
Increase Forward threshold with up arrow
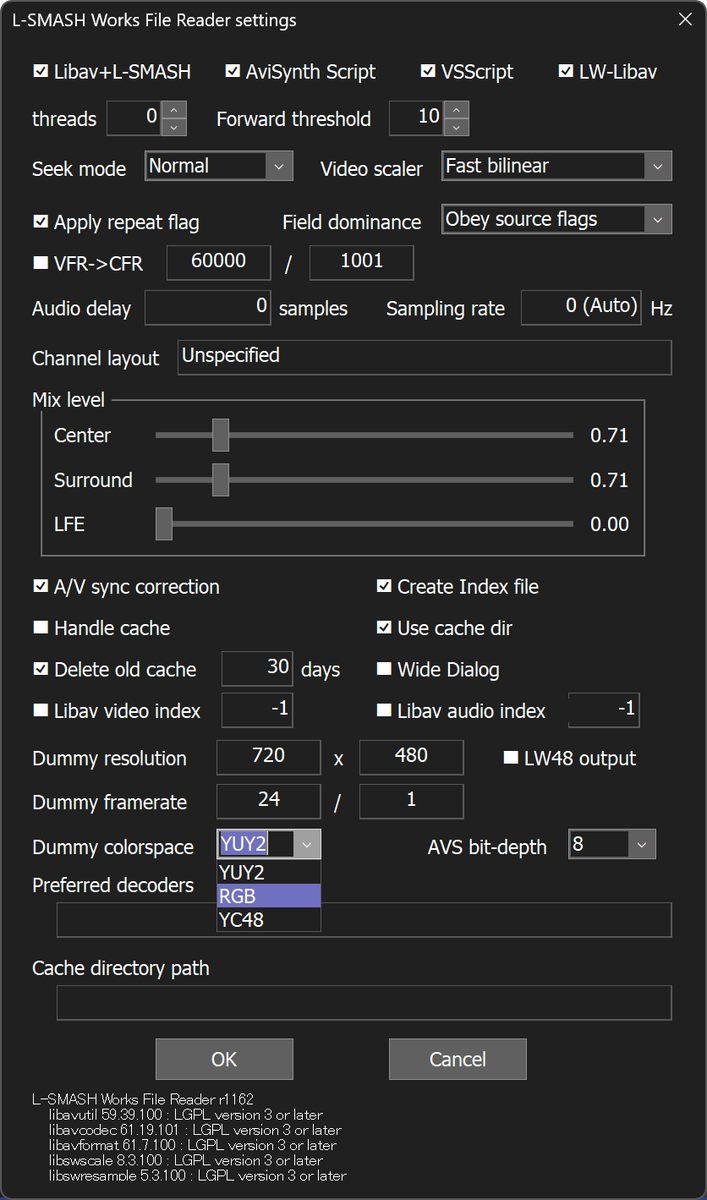[456, 110]
